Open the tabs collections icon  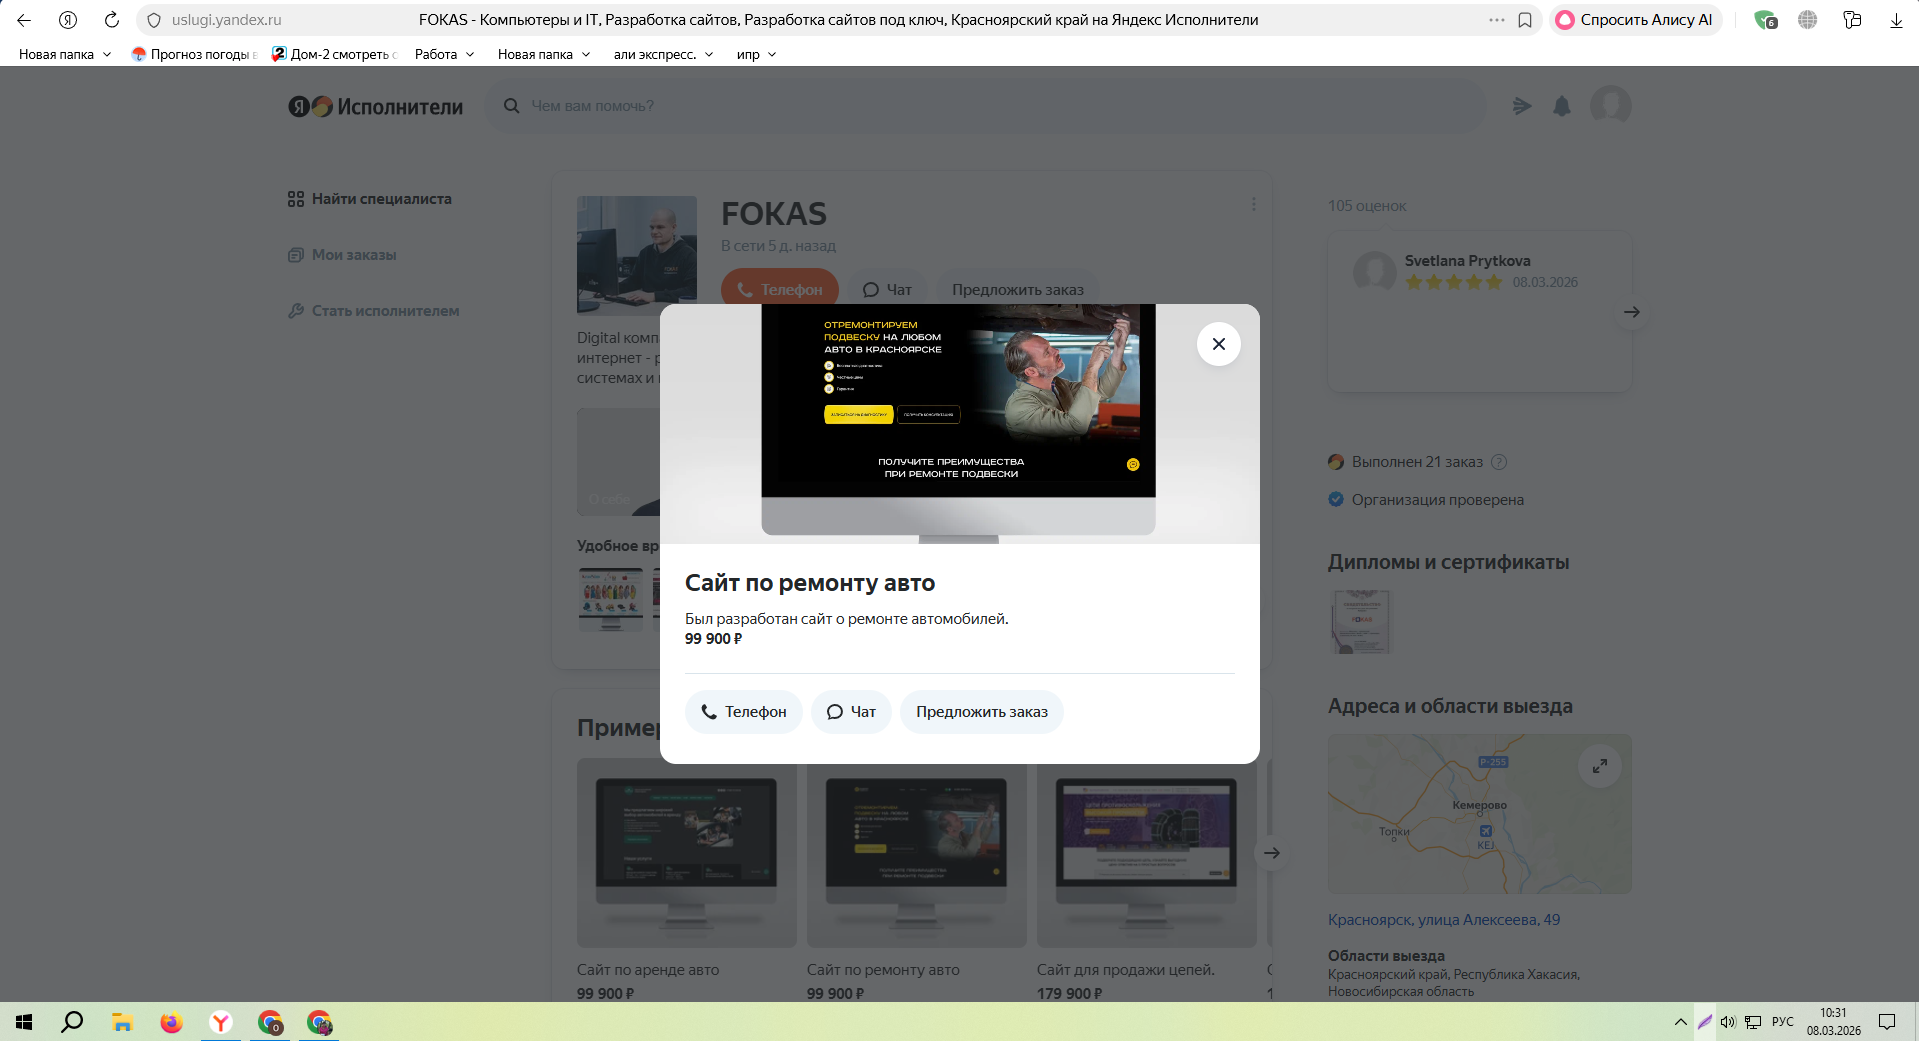(x=1852, y=20)
